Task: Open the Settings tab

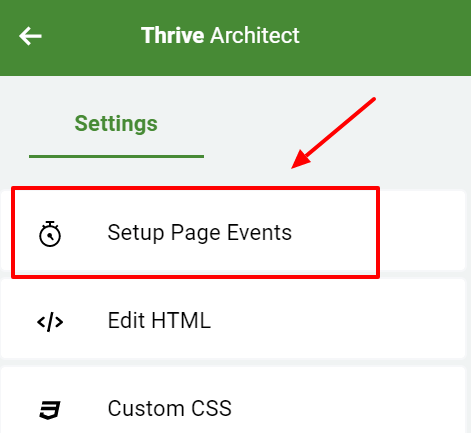Action: pos(116,124)
